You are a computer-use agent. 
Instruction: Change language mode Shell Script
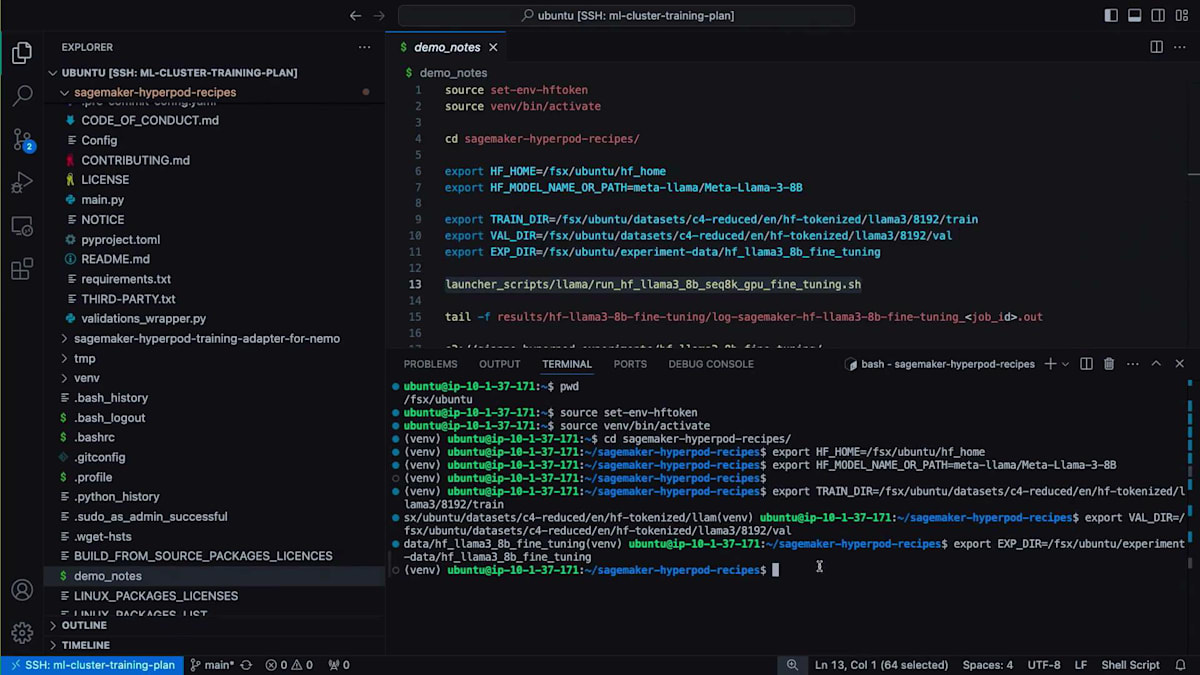click(x=1130, y=665)
